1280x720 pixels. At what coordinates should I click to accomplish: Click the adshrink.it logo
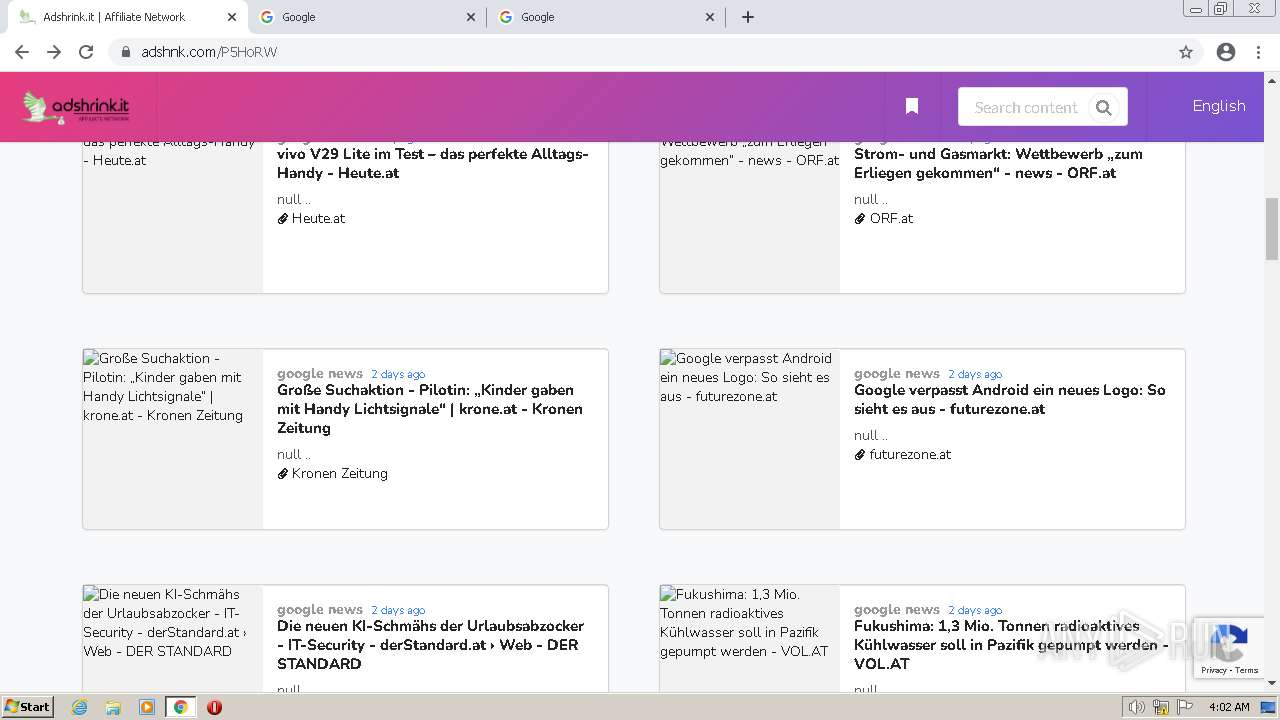pyautogui.click(x=76, y=107)
